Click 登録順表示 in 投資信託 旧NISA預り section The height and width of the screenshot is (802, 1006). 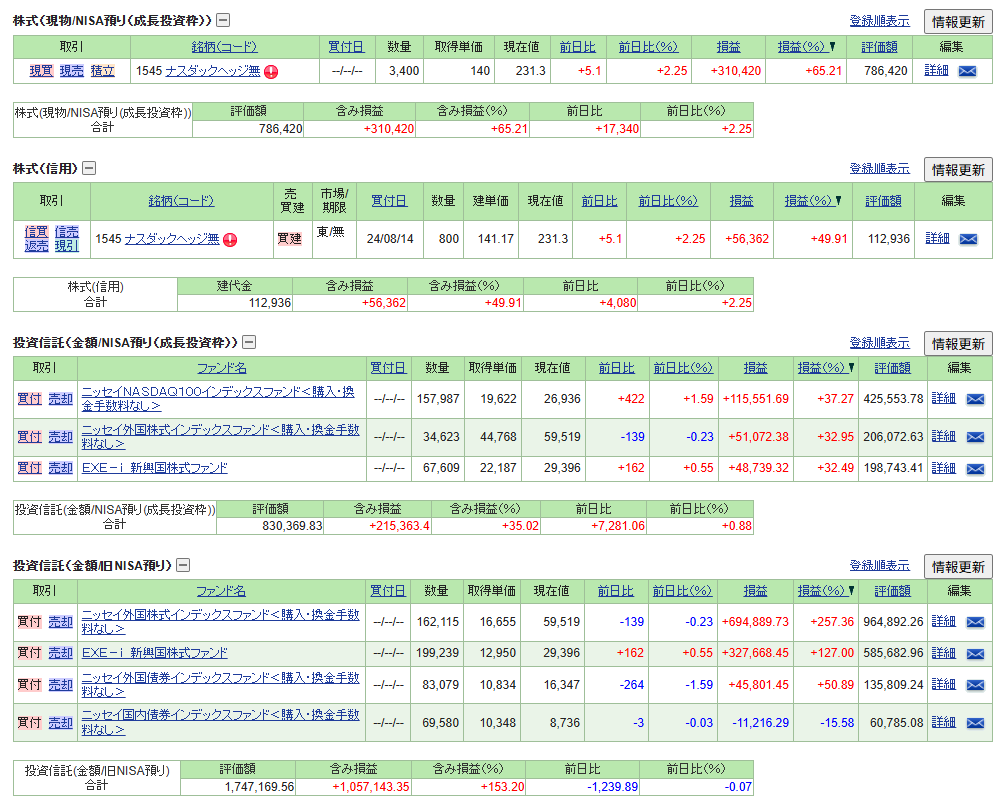click(879, 565)
